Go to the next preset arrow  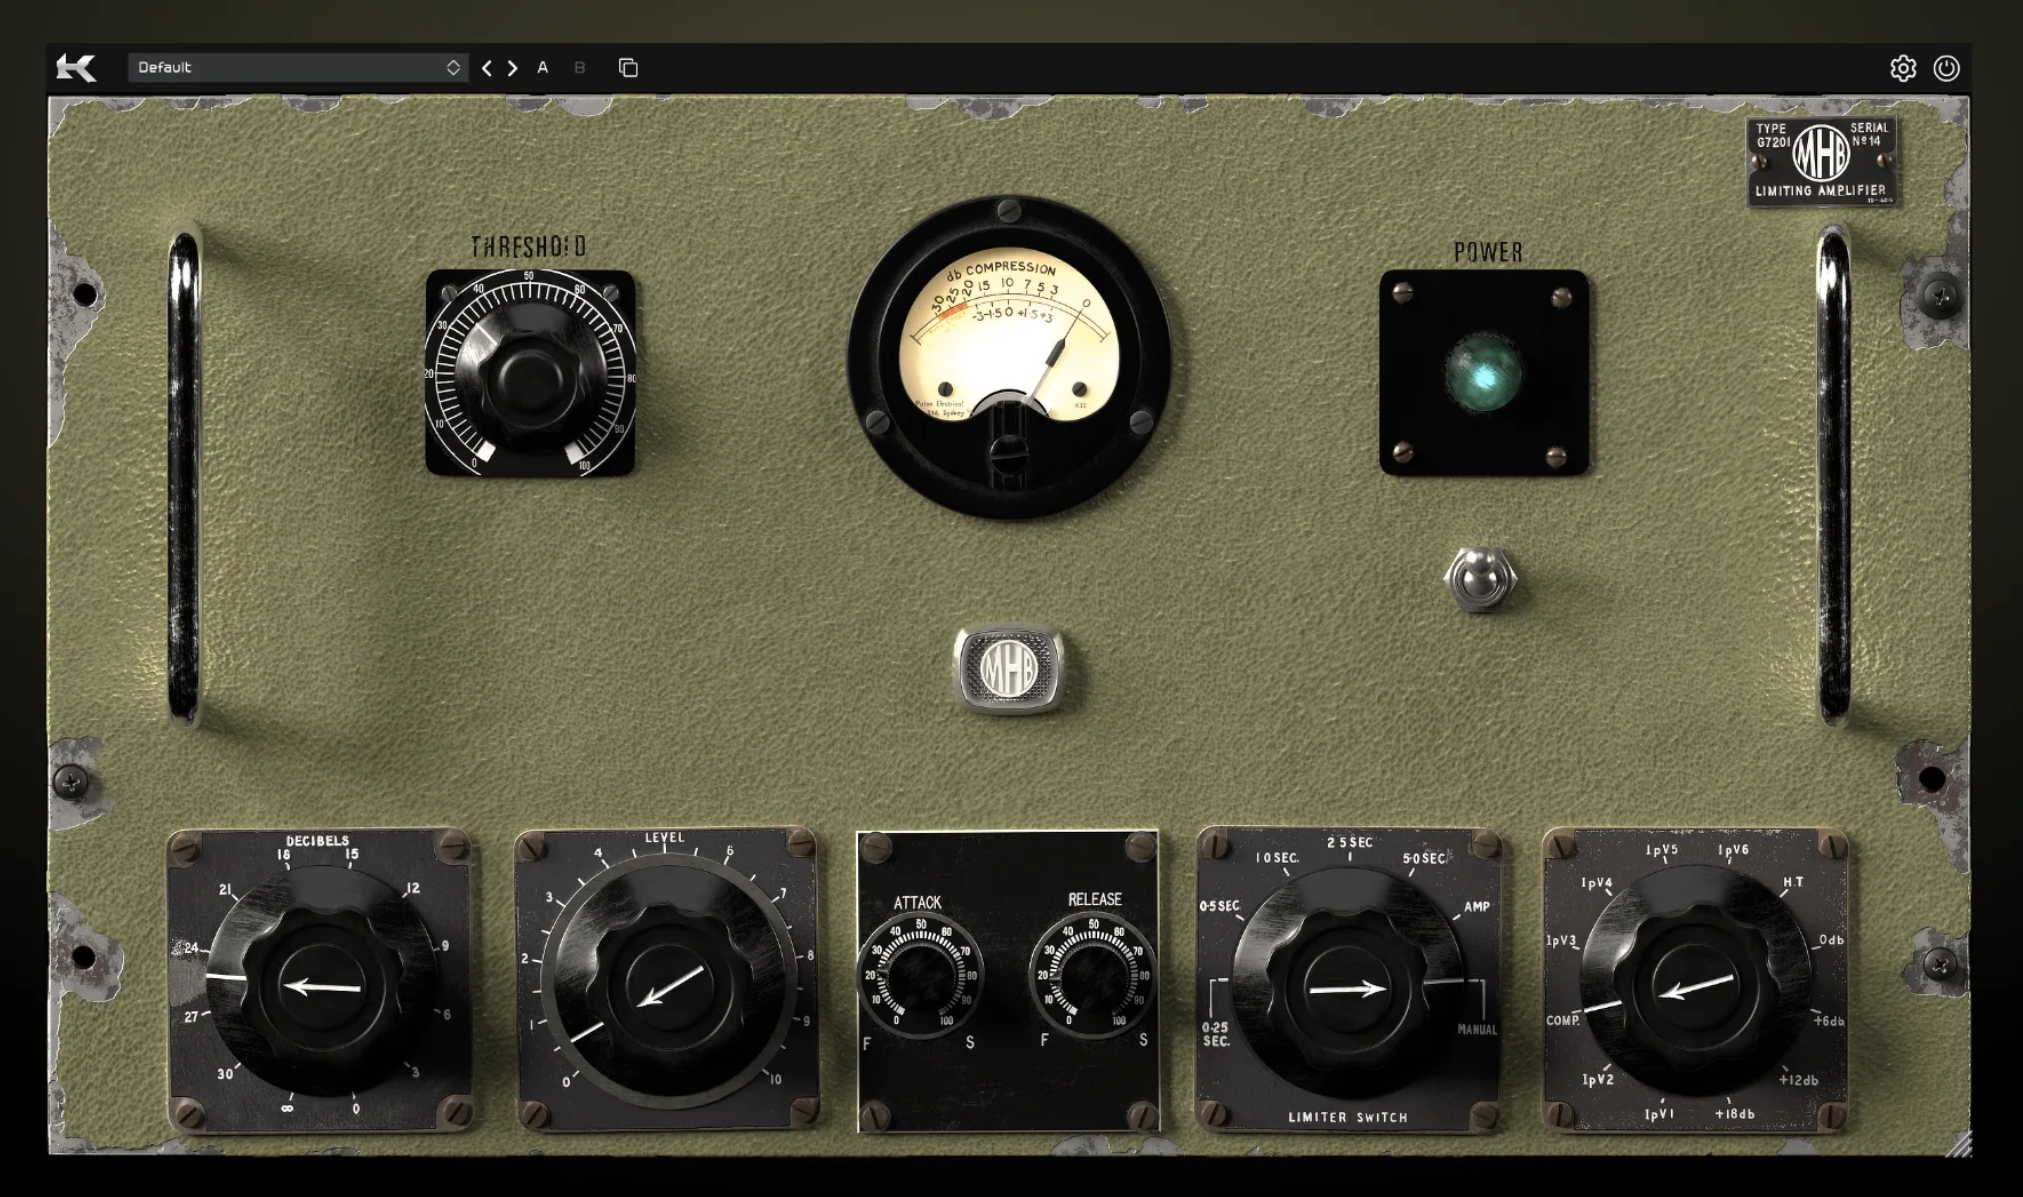(x=513, y=68)
